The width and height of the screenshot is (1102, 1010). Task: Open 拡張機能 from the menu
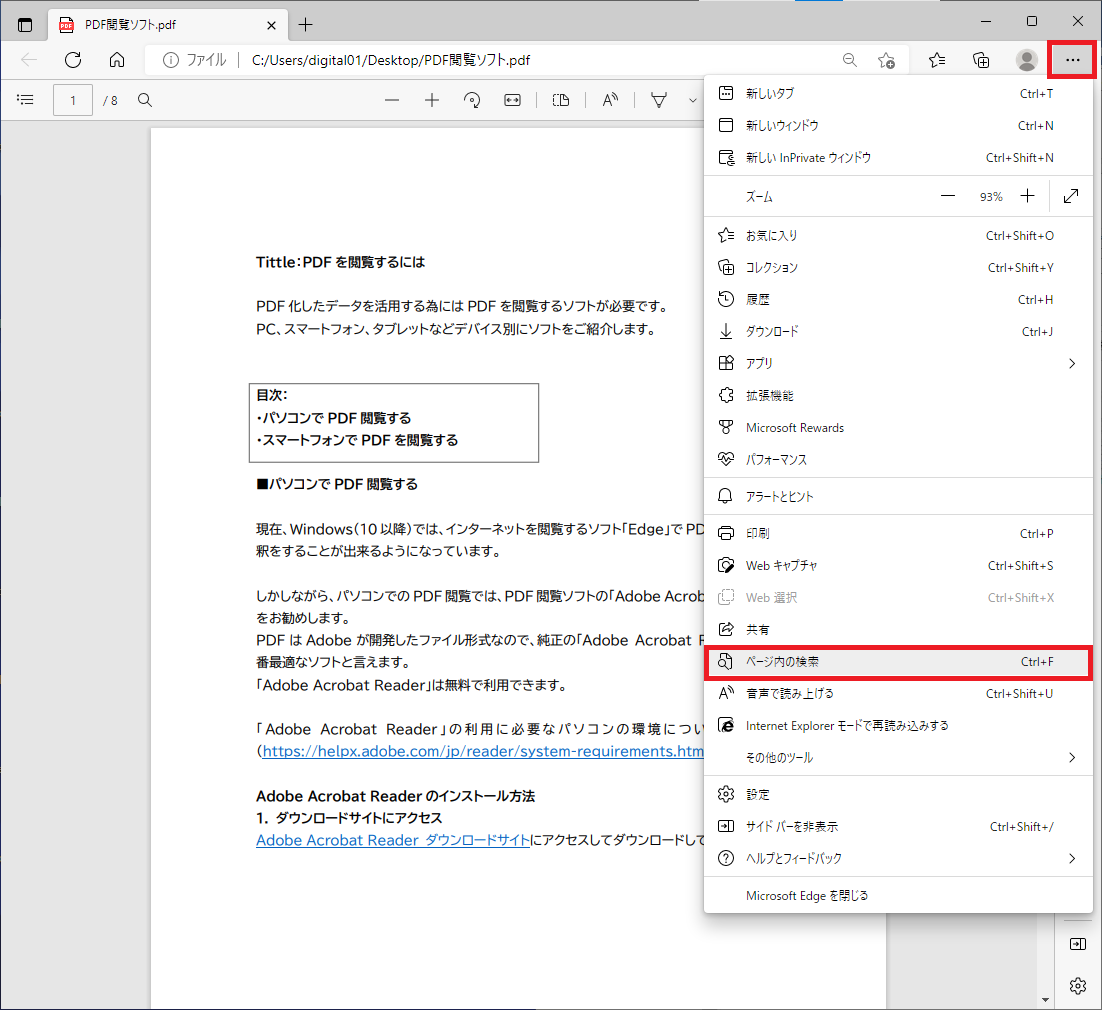(x=898, y=396)
